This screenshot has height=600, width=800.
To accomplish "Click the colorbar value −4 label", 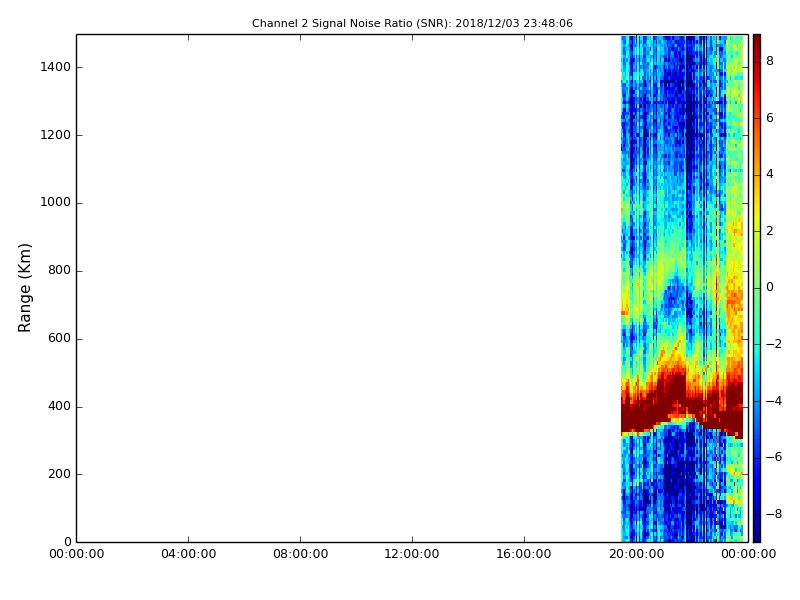I will [x=773, y=401].
